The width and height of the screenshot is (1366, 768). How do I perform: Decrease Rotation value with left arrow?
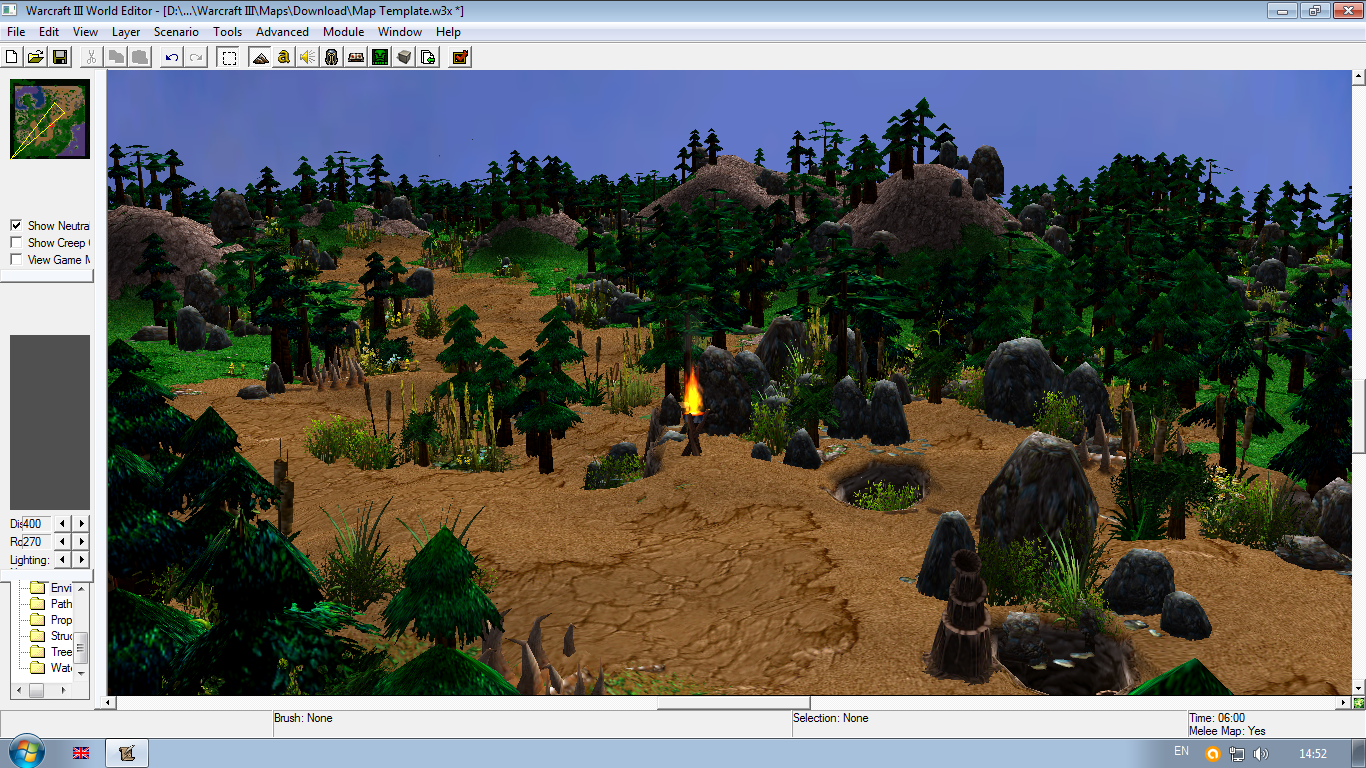63,541
